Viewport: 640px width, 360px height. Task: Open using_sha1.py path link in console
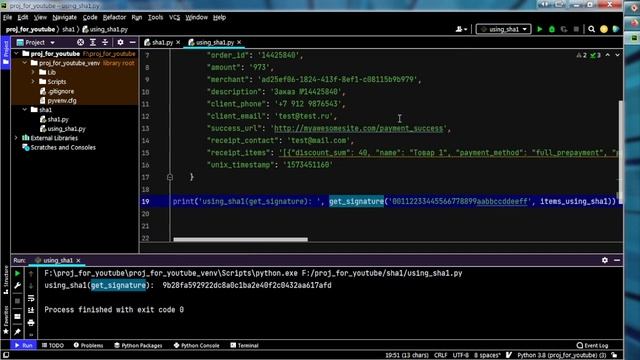[382, 273]
